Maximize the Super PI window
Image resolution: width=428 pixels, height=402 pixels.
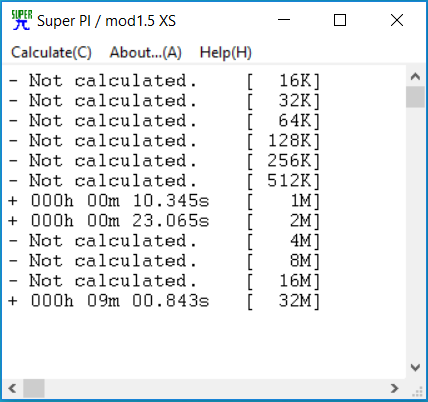click(340, 20)
